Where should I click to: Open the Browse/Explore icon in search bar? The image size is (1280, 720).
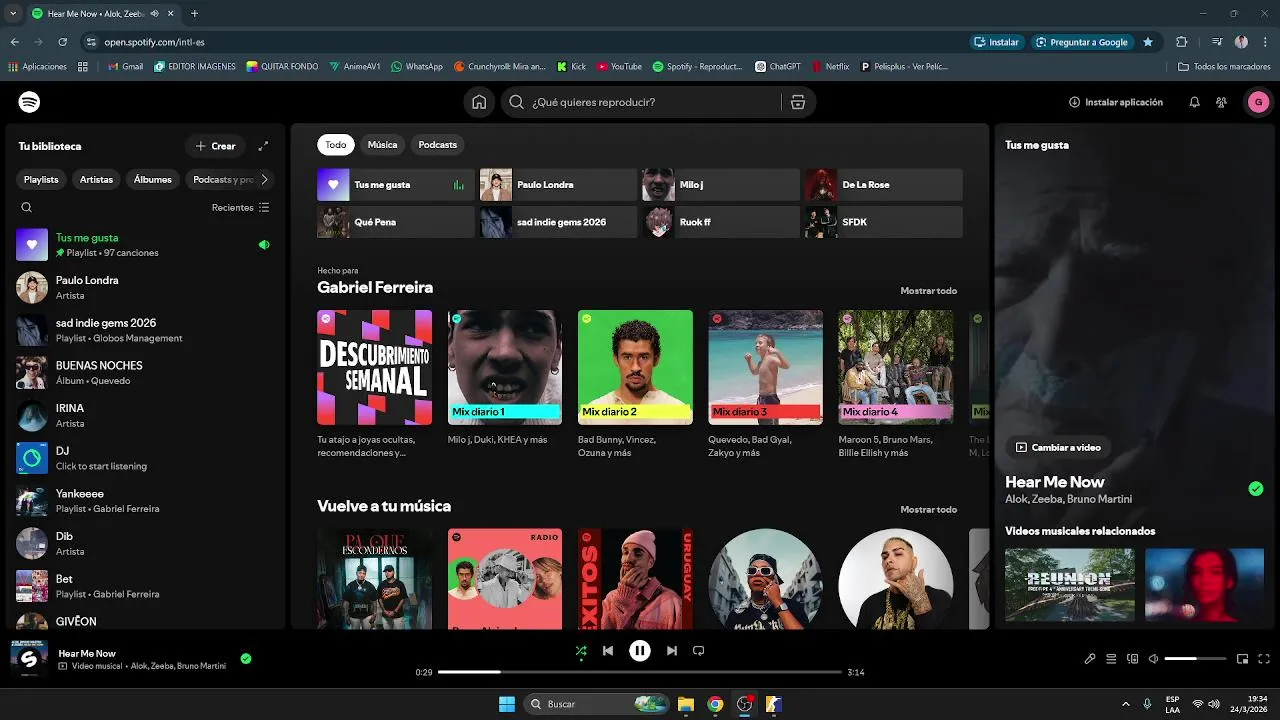tap(797, 102)
